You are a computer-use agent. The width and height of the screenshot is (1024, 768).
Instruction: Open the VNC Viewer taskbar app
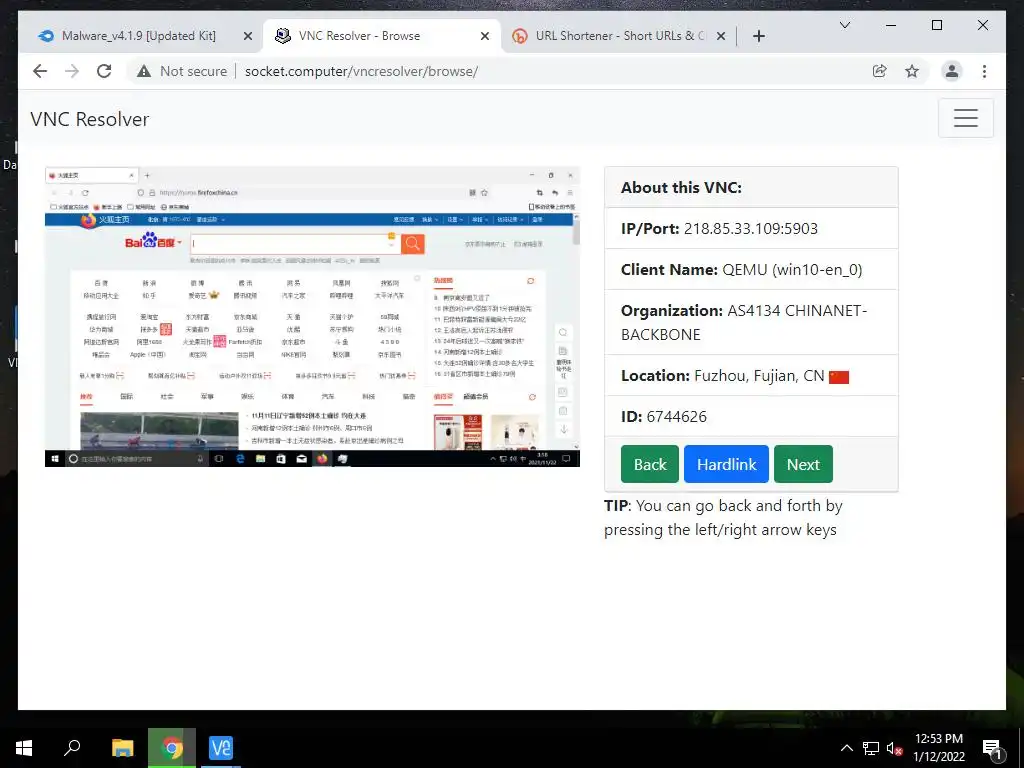tap(221, 748)
